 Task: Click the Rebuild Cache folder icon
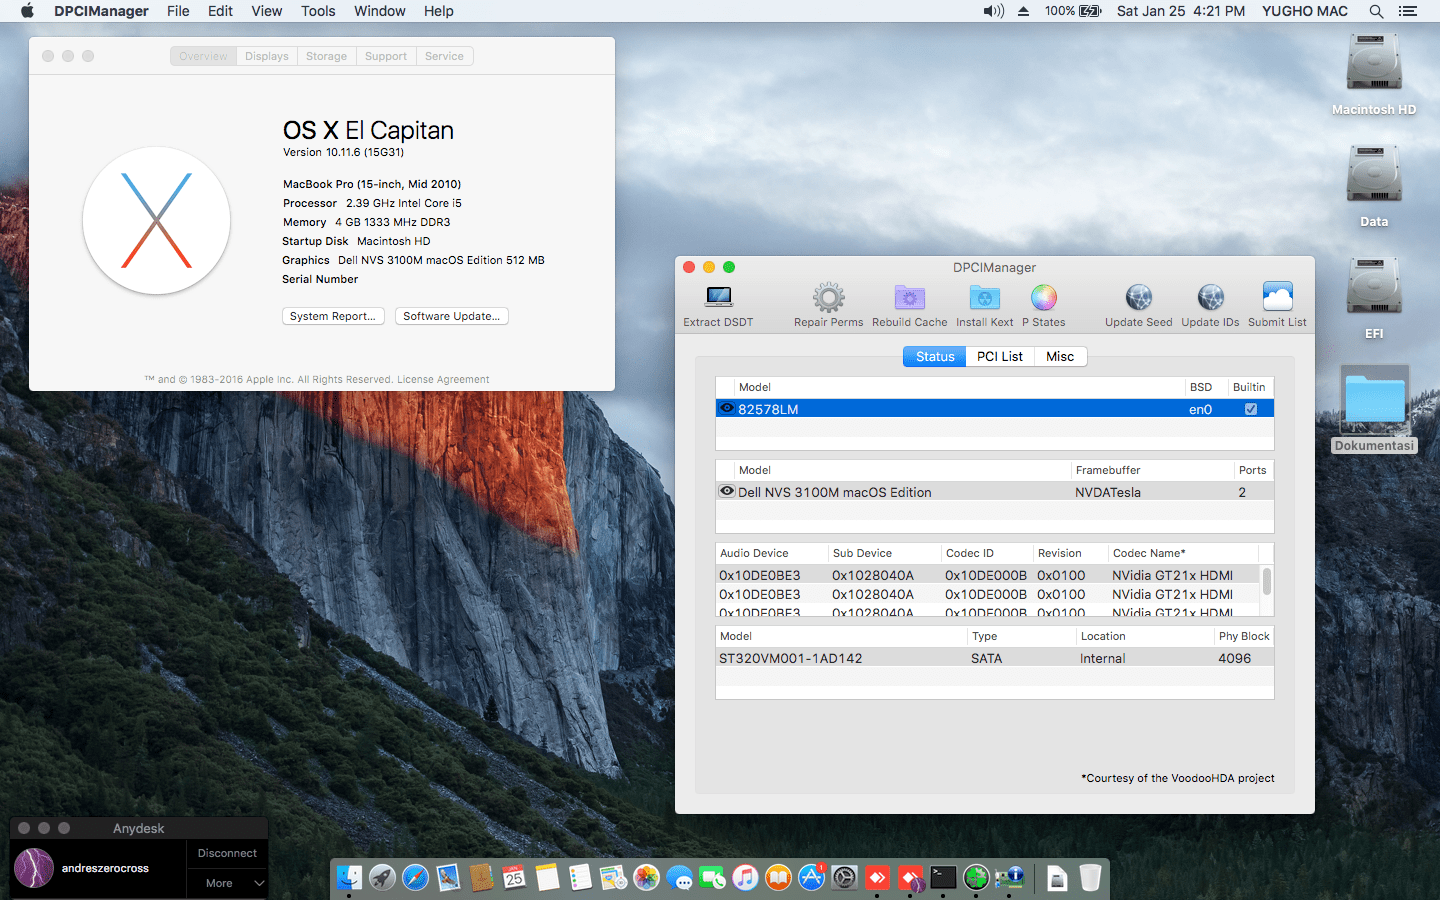[x=909, y=297]
